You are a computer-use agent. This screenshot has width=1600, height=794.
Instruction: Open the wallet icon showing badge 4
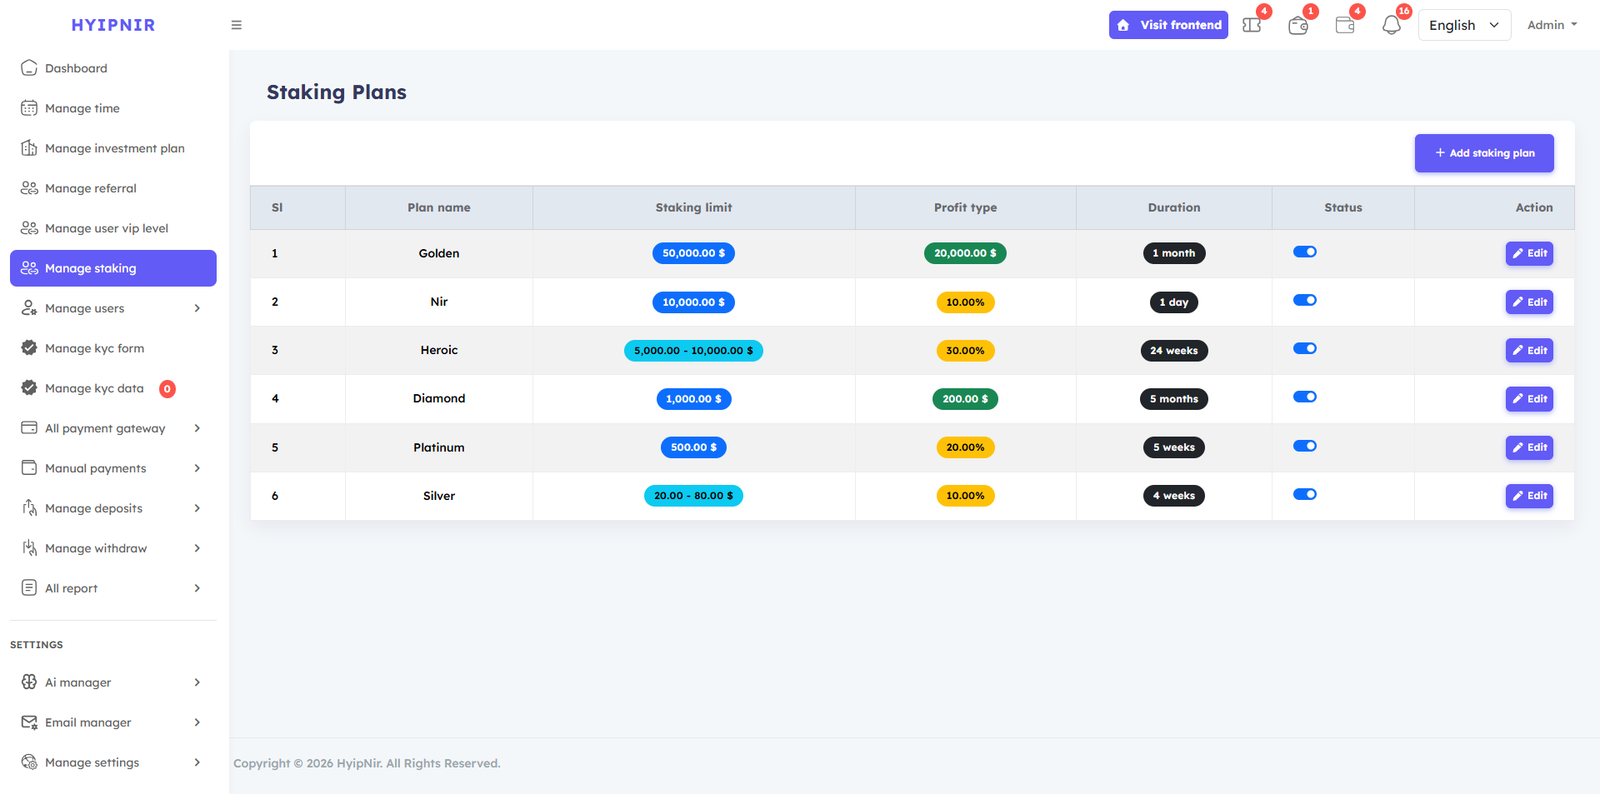click(1345, 25)
